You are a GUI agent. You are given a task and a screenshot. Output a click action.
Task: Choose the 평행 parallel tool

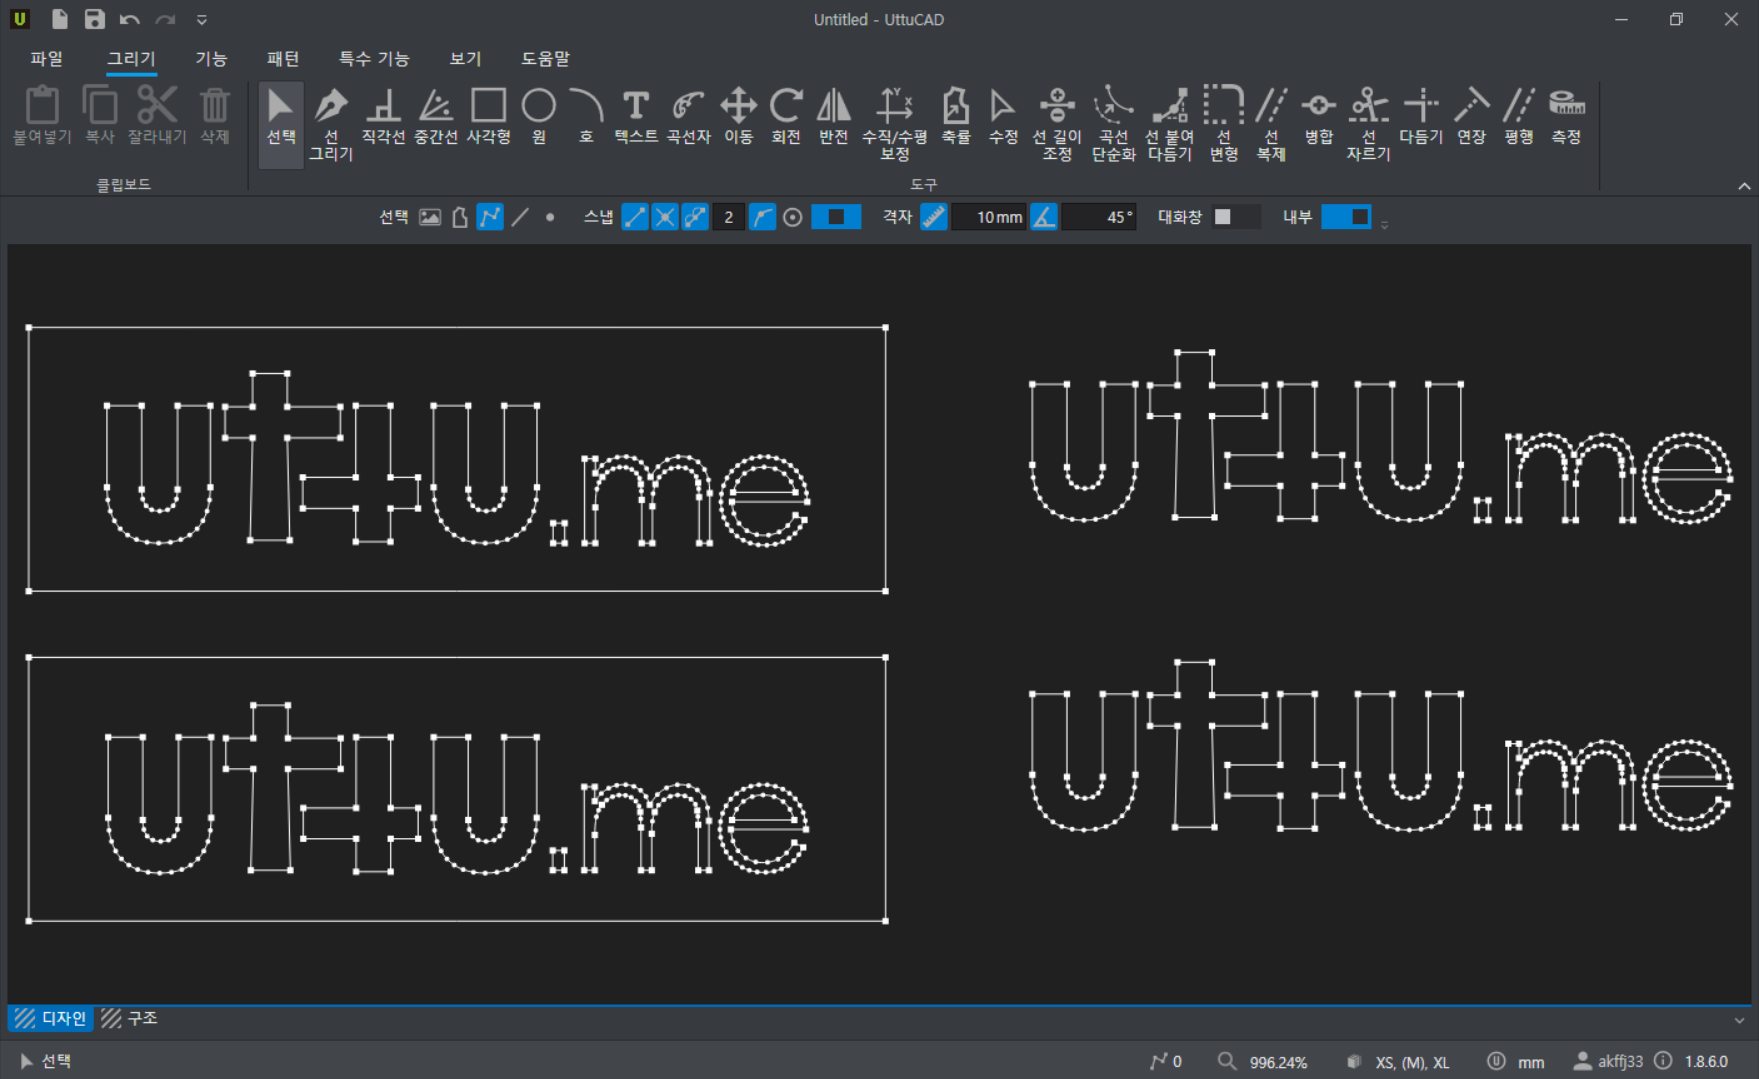pos(1519,117)
